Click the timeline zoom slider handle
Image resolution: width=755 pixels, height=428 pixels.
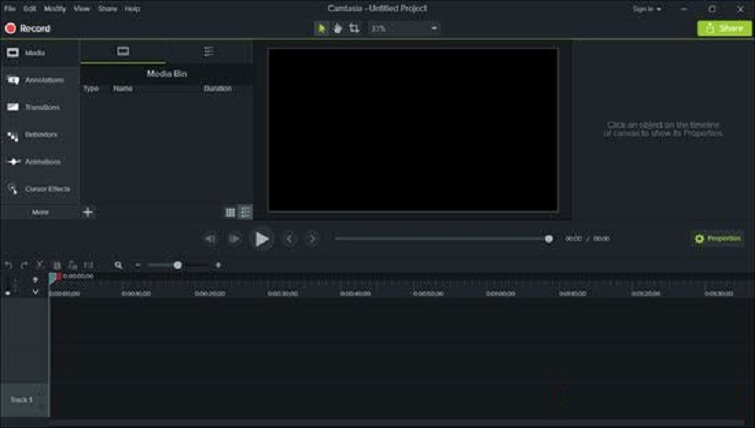coord(178,265)
